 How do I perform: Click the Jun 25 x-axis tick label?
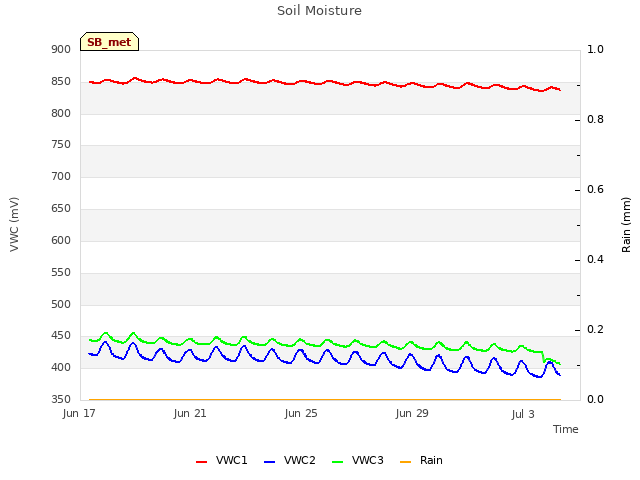point(301,413)
